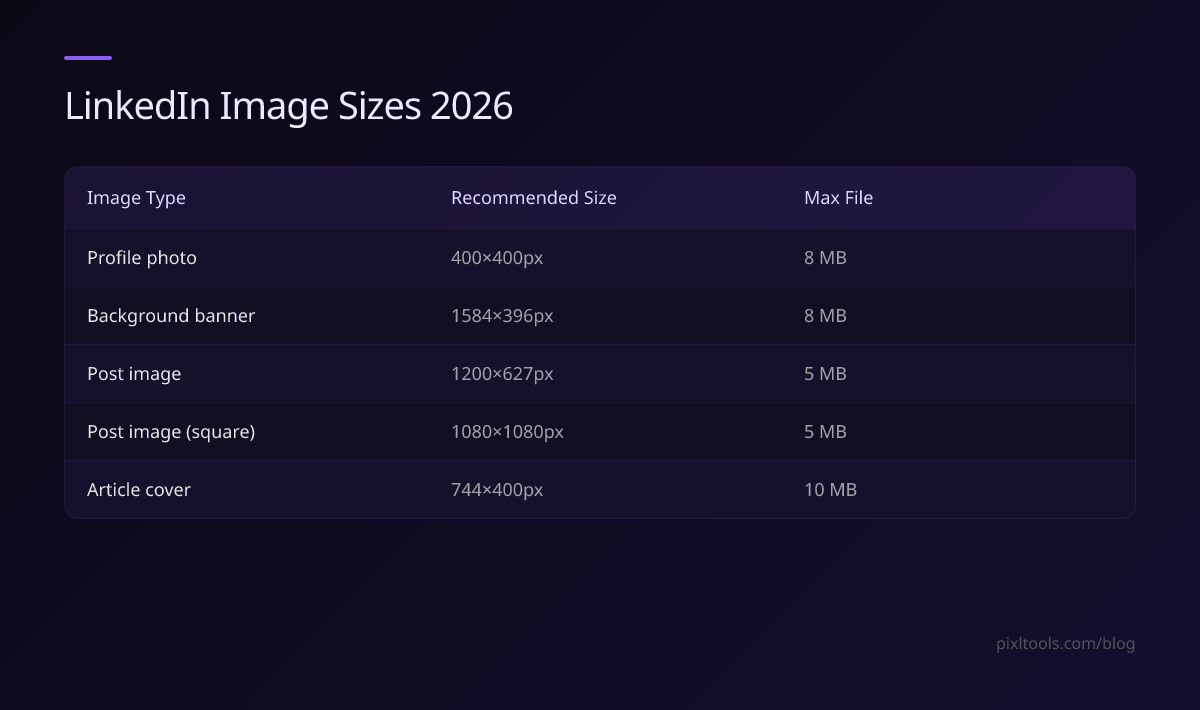The width and height of the screenshot is (1200, 710).
Task: Select the "Article cover" cell
Action: 139,490
